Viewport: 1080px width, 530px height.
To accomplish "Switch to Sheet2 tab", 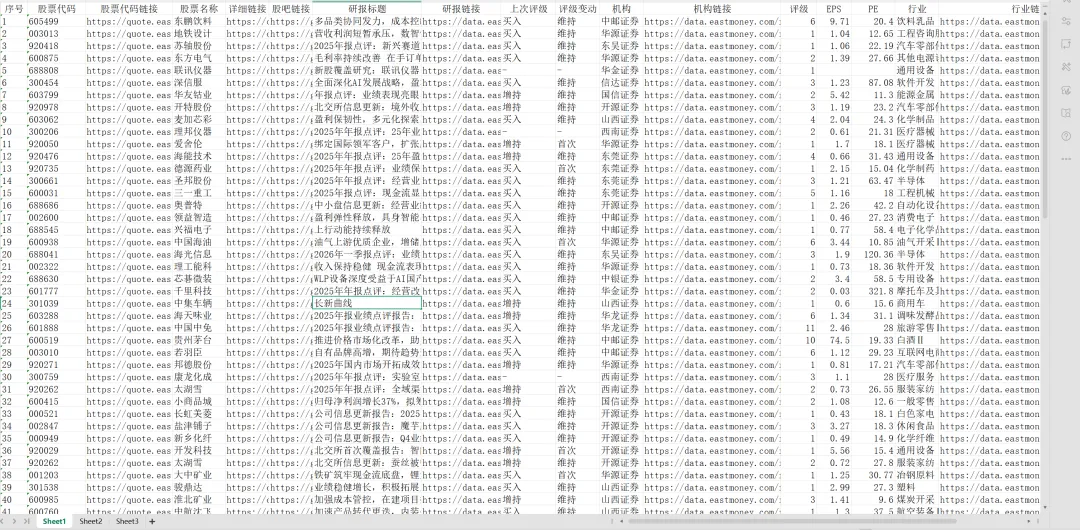I will [91, 522].
